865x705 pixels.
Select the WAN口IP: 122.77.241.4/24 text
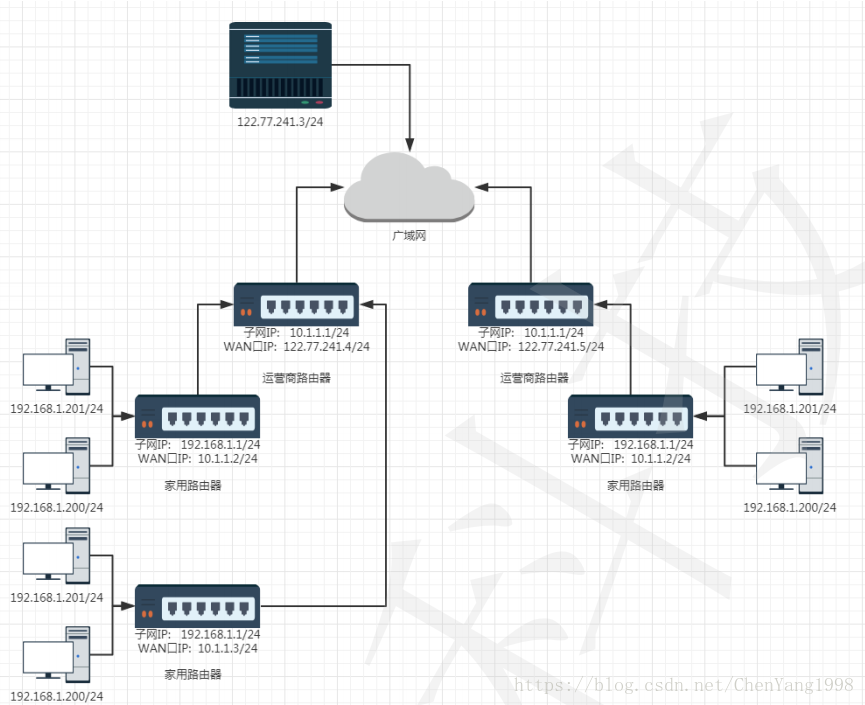click(296, 347)
